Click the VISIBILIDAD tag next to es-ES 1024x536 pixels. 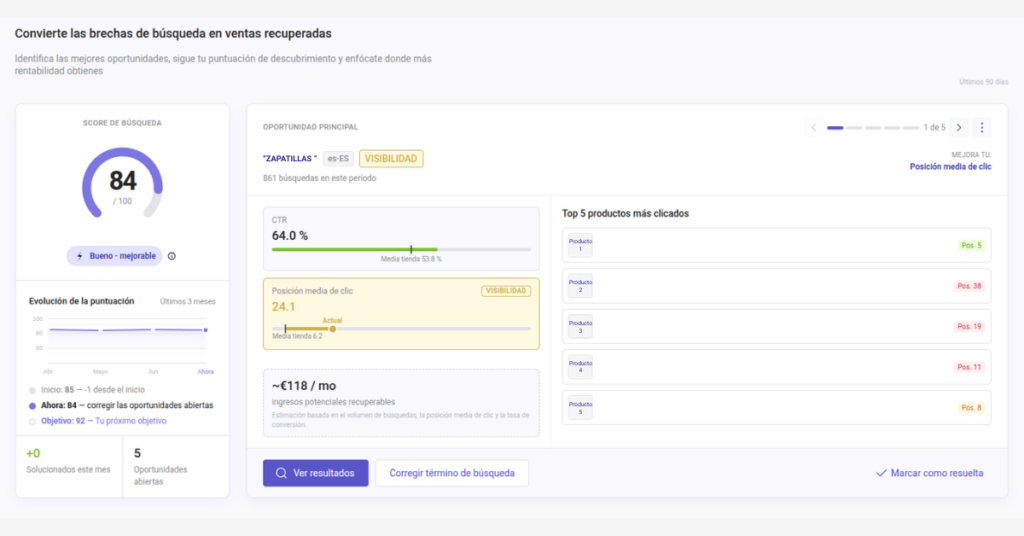tap(391, 159)
